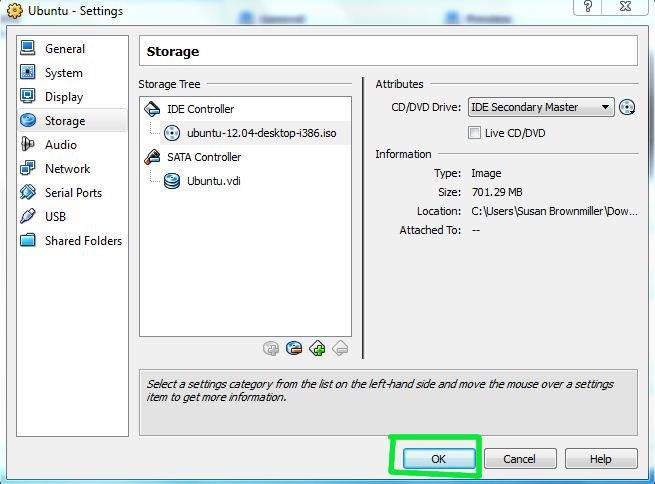
Task: Select the SATA Controller in storage tree
Action: click(204, 157)
